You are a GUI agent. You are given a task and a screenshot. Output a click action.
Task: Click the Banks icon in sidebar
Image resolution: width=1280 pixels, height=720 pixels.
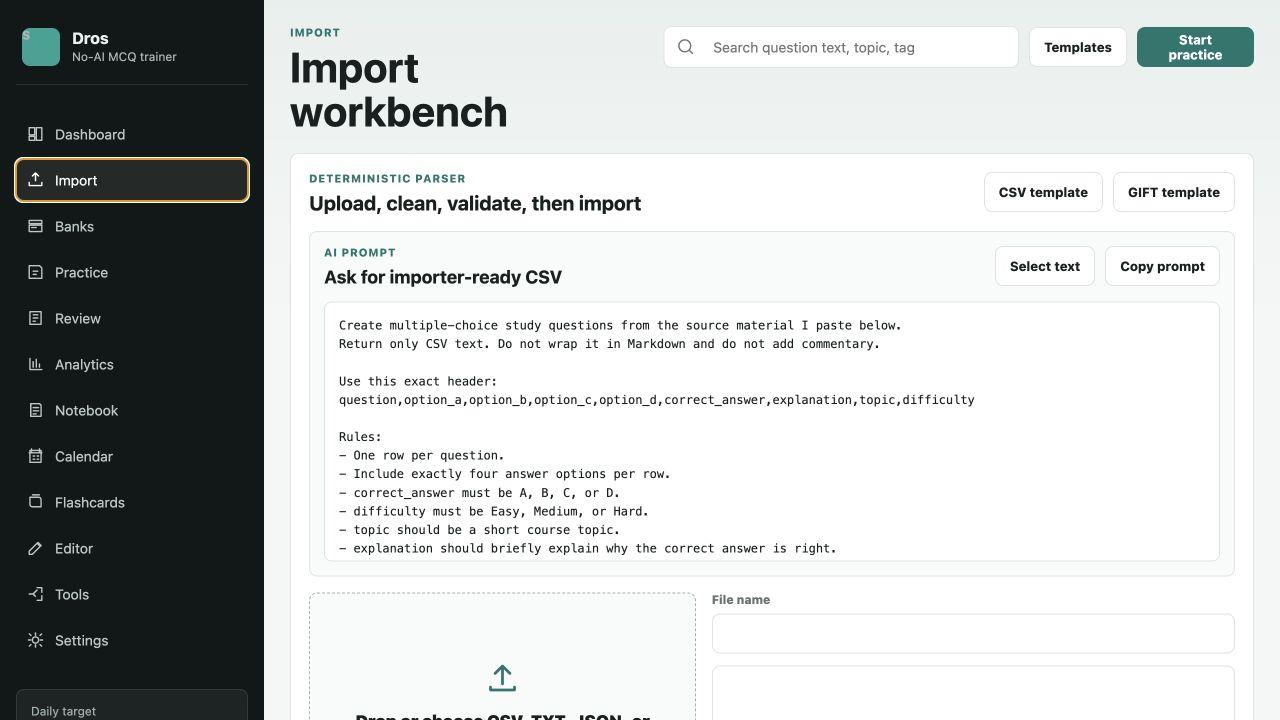coord(35,226)
